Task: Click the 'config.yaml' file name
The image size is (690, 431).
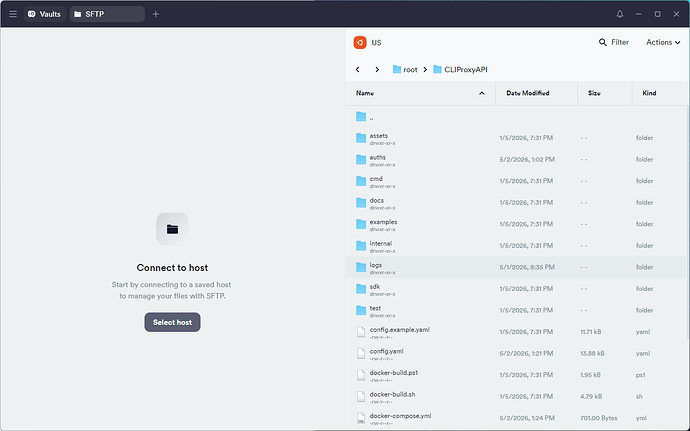Action: click(x=386, y=351)
